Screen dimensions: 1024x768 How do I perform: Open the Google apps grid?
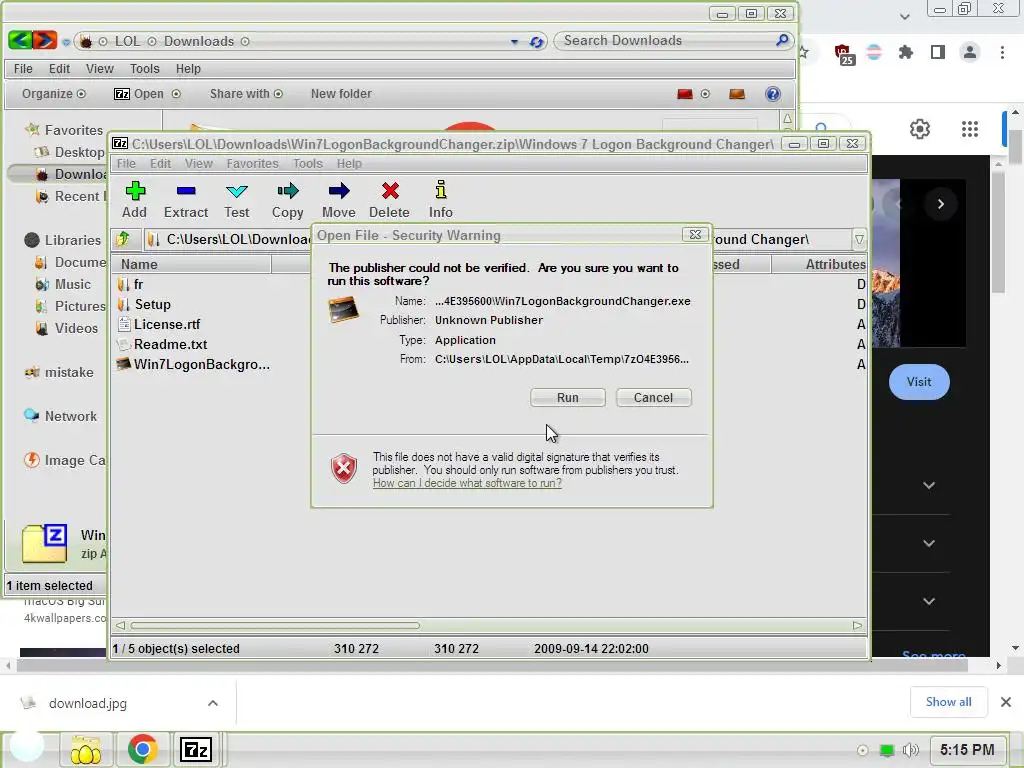point(970,129)
